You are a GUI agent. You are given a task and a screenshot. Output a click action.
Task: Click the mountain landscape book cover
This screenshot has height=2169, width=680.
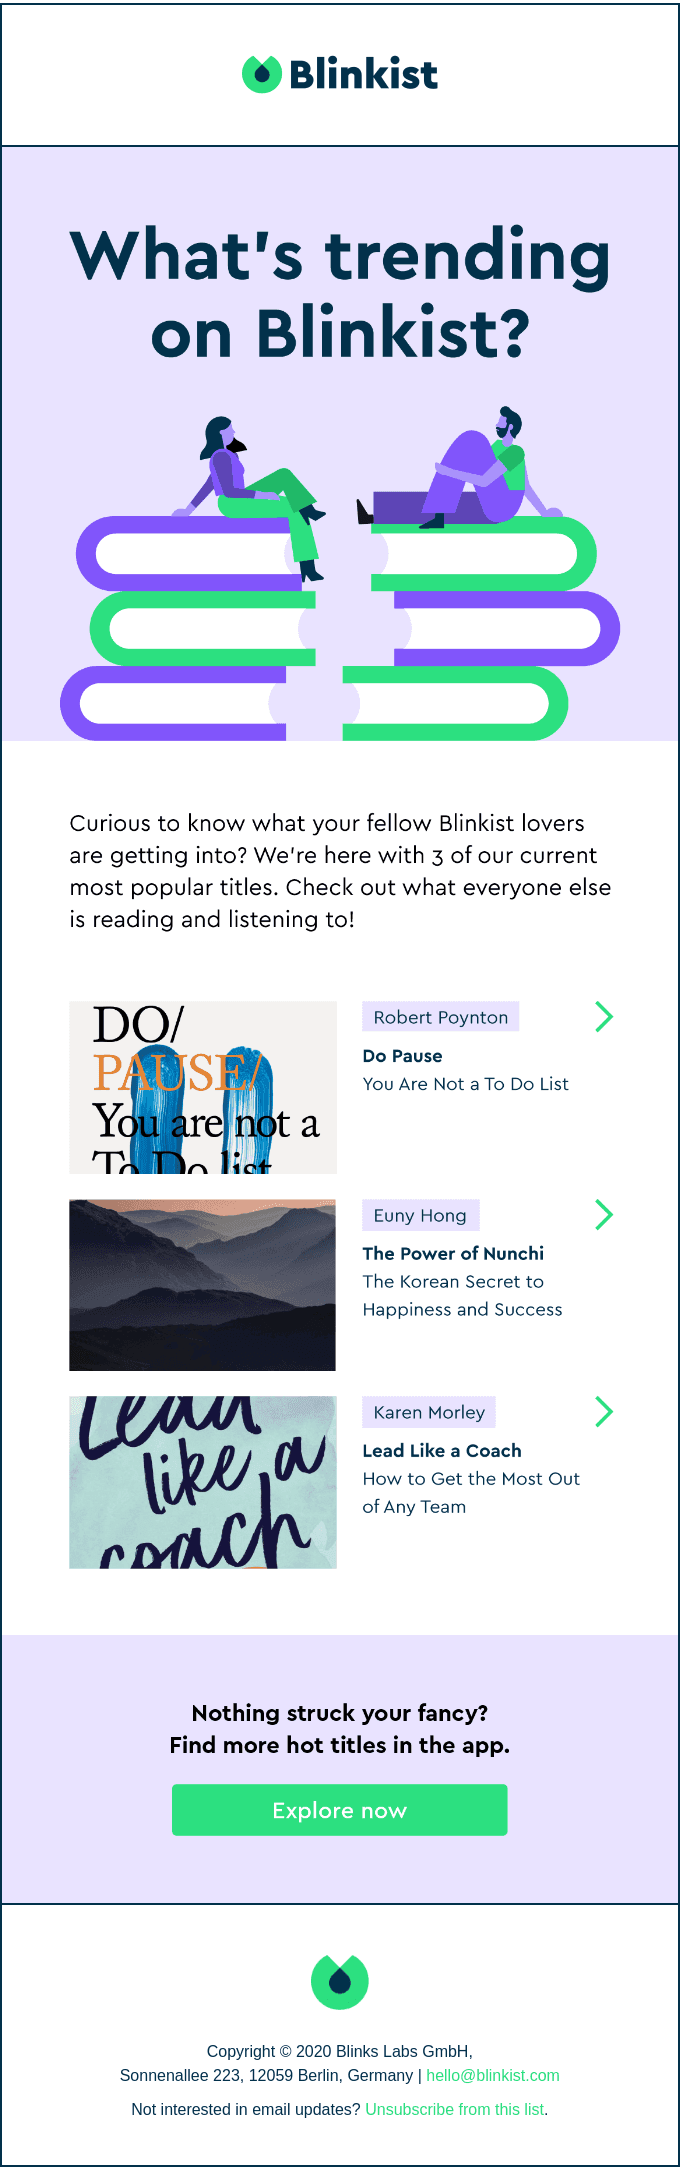pyautogui.click(x=203, y=1285)
